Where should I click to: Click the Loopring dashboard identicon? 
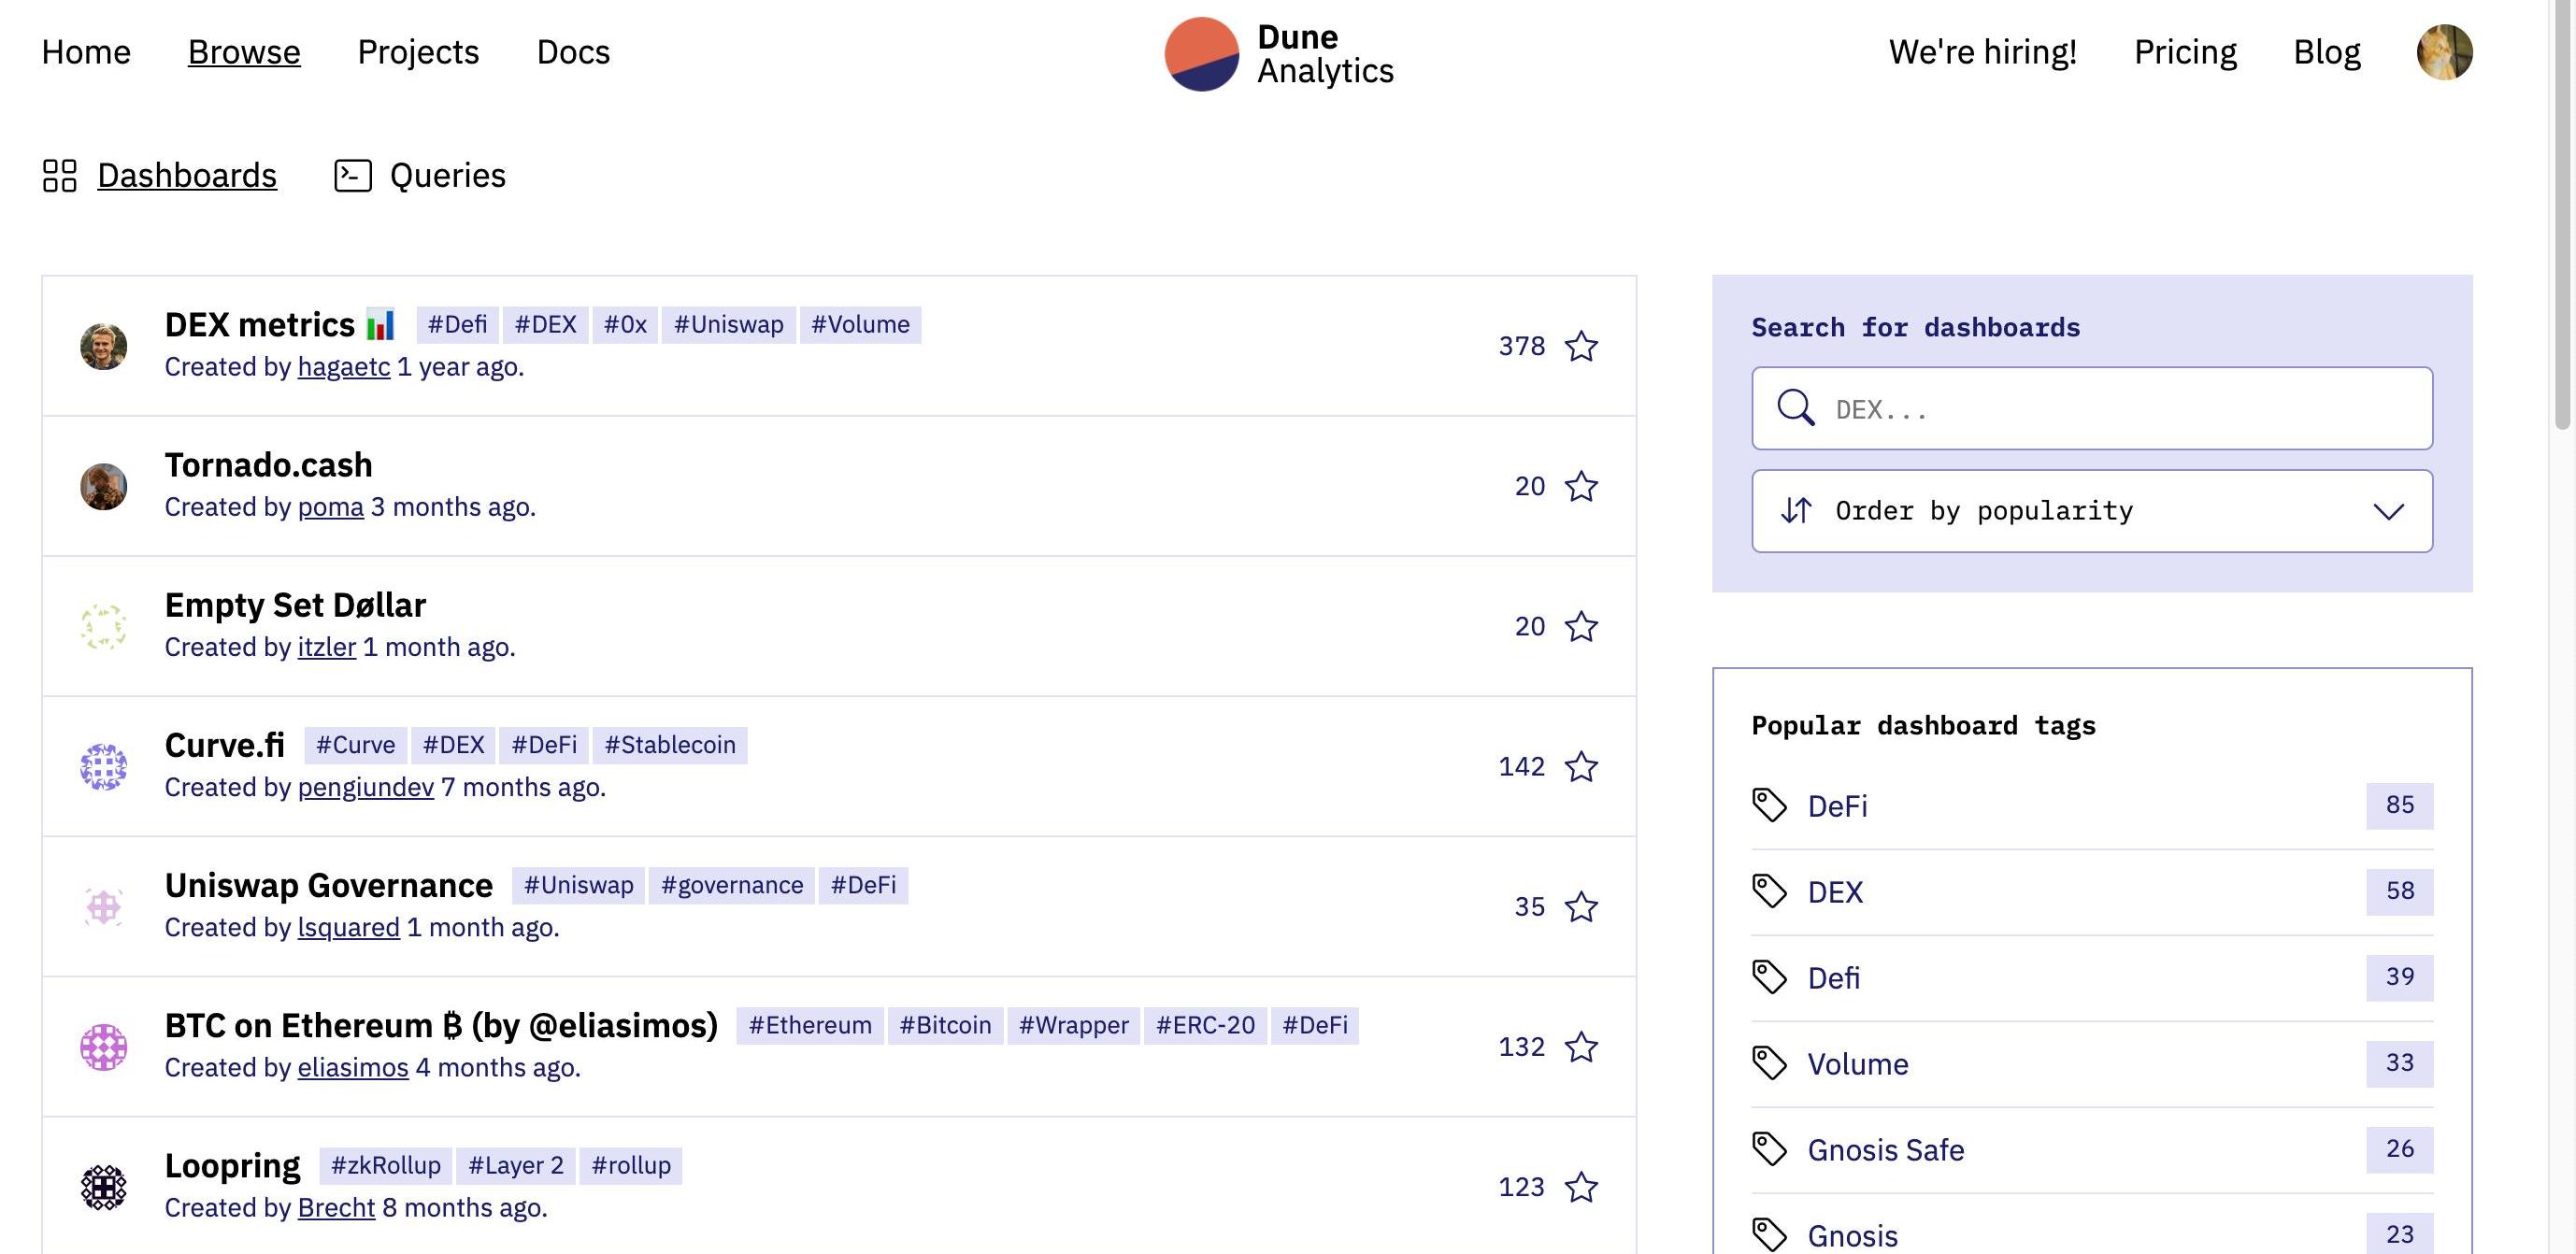point(104,1187)
